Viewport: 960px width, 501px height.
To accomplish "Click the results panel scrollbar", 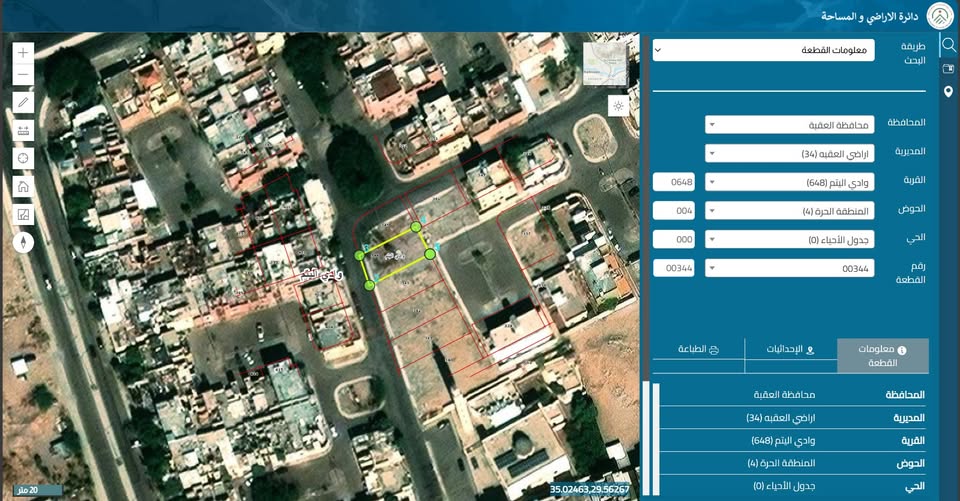I will click(656, 439).
